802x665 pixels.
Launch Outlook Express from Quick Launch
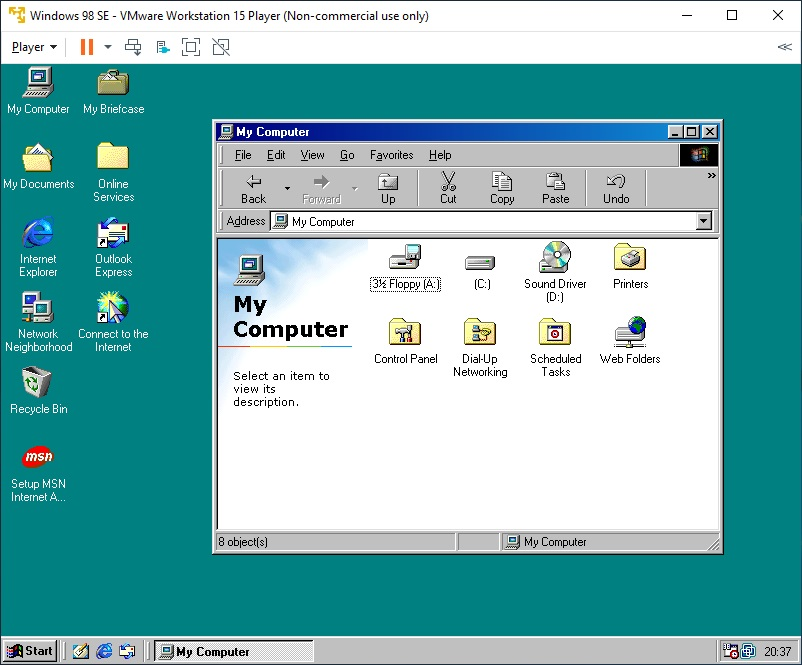pos(127,651)
